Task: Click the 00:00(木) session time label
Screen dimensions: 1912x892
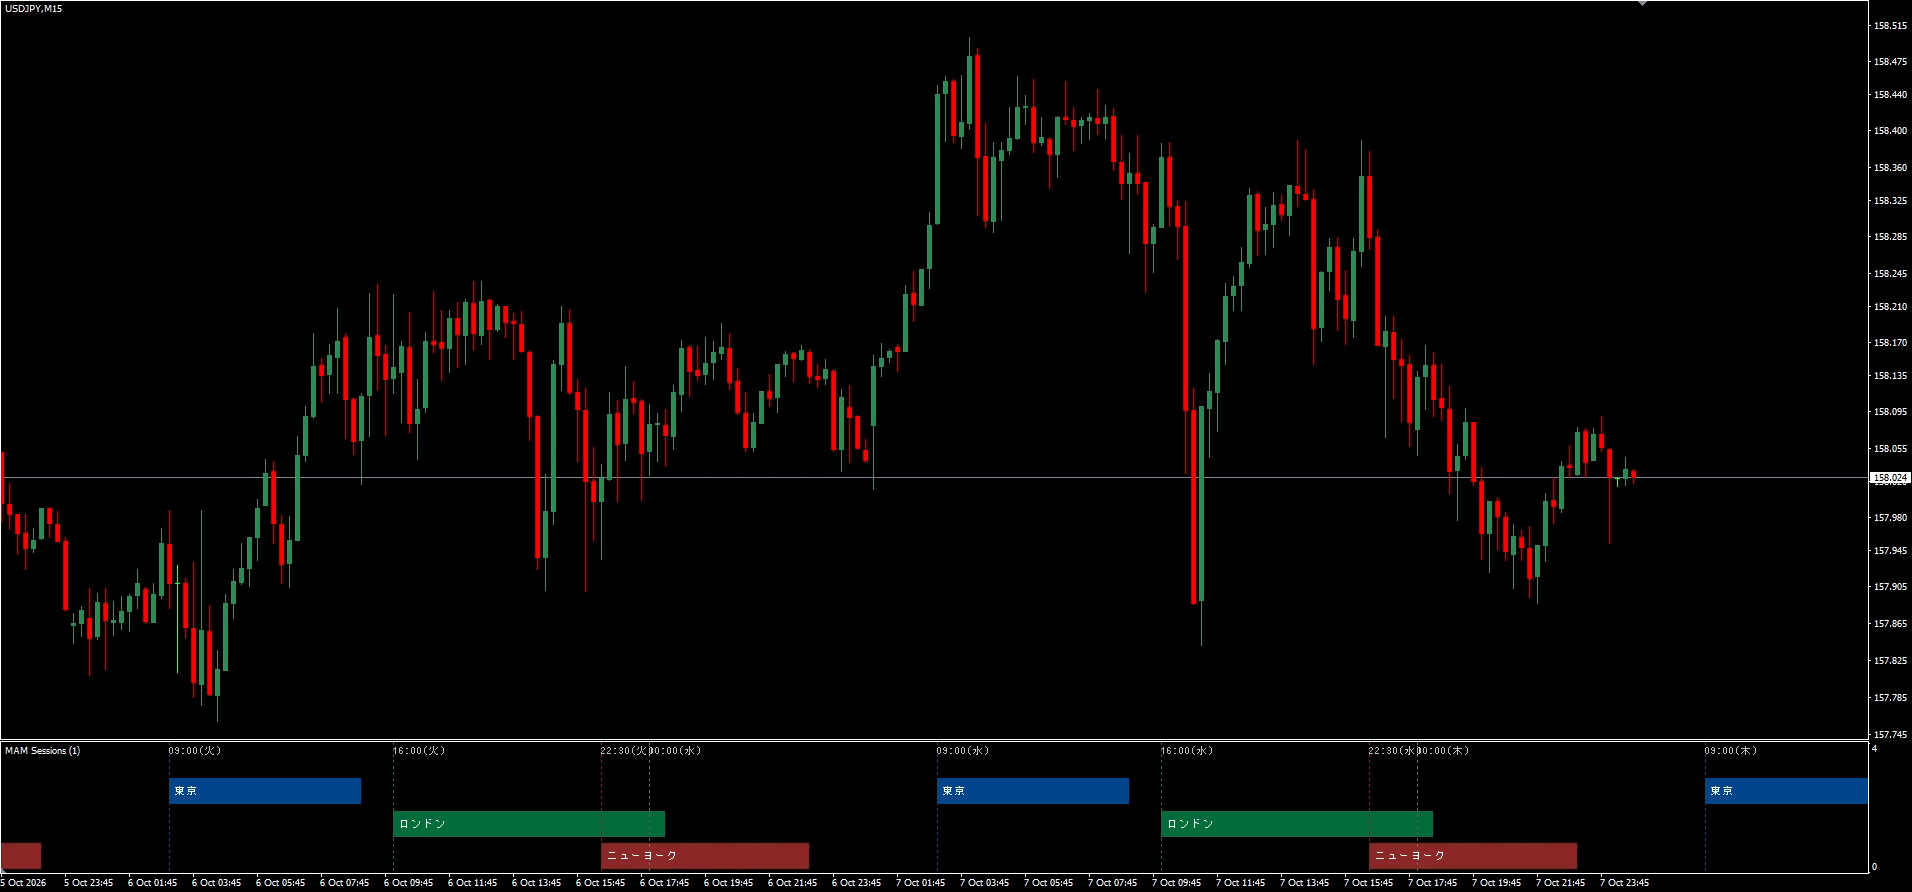Action: pyautogui.click(x=1443, y=751)
